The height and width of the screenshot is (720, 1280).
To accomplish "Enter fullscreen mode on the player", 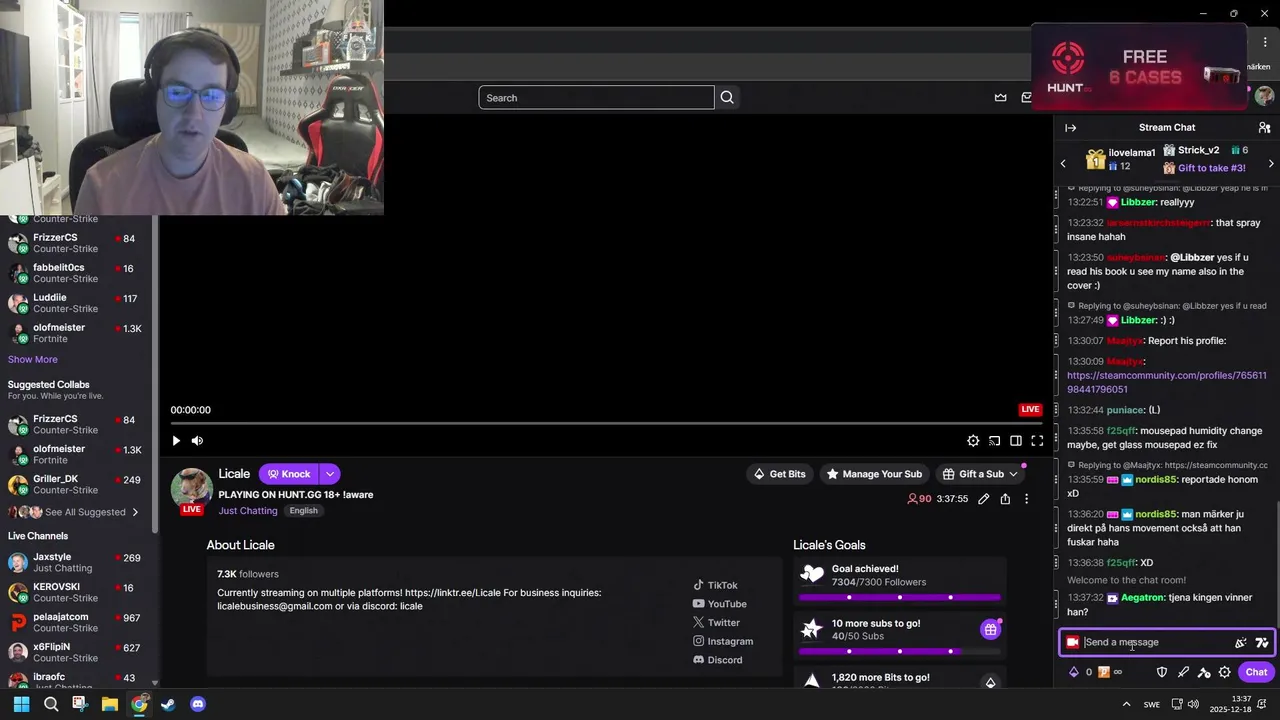I will 1037,441.
